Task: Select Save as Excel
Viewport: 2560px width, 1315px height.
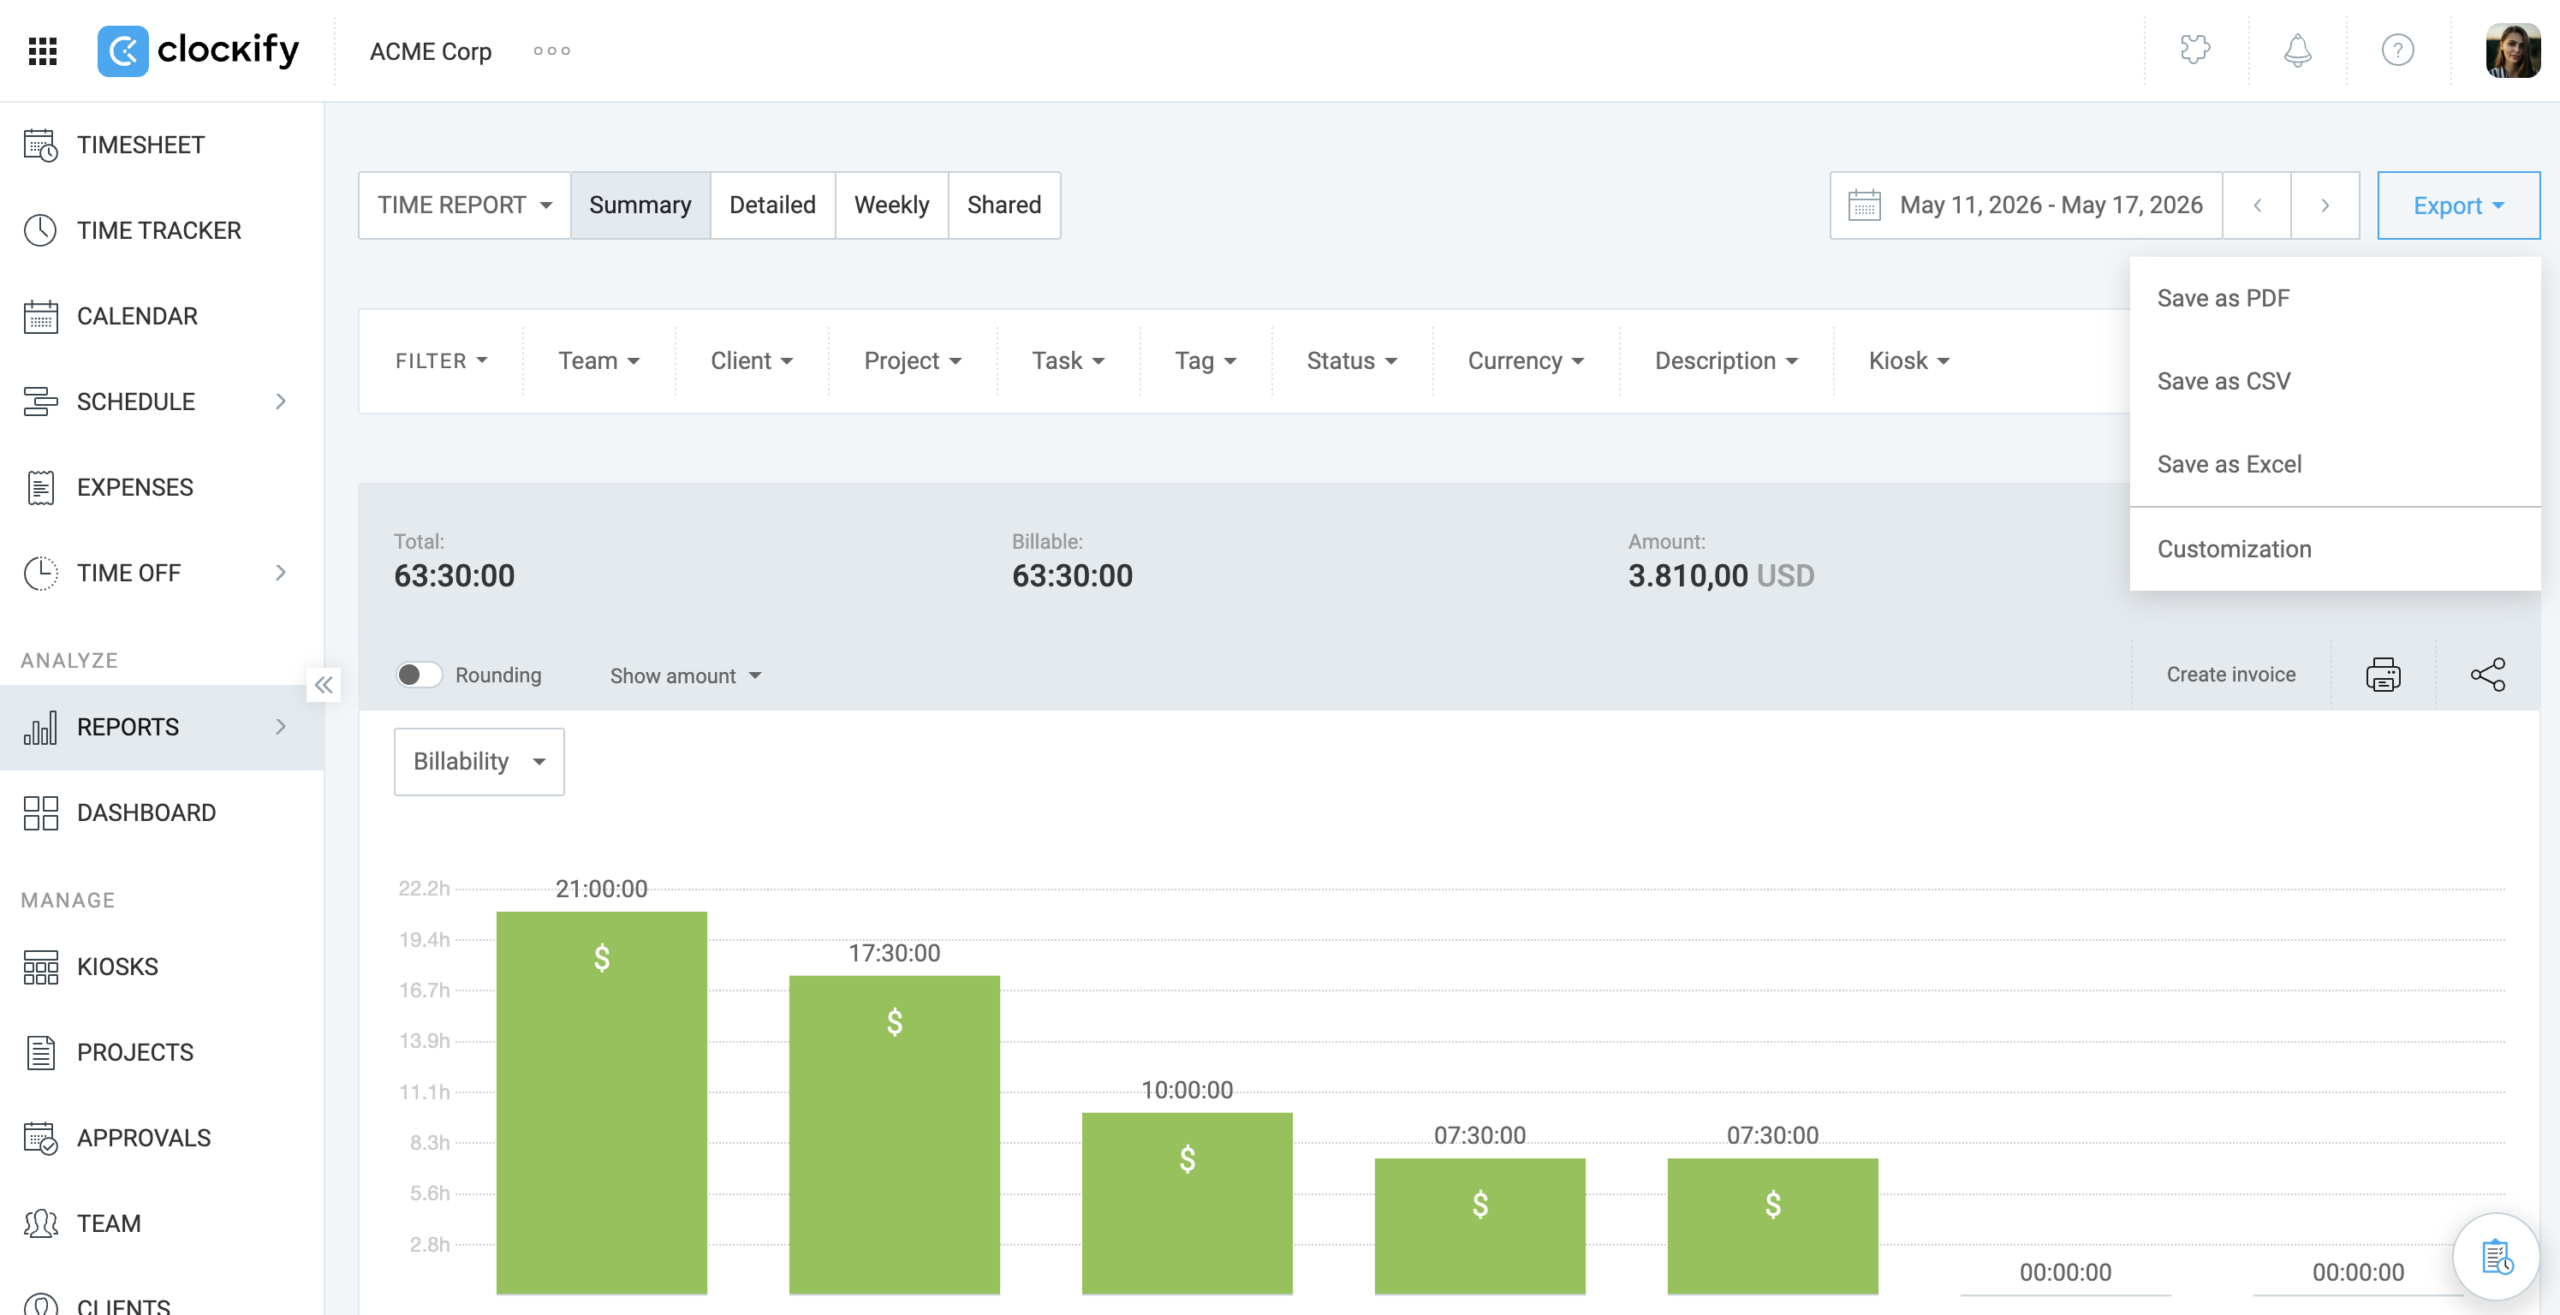Action: tap(2335, 464)
